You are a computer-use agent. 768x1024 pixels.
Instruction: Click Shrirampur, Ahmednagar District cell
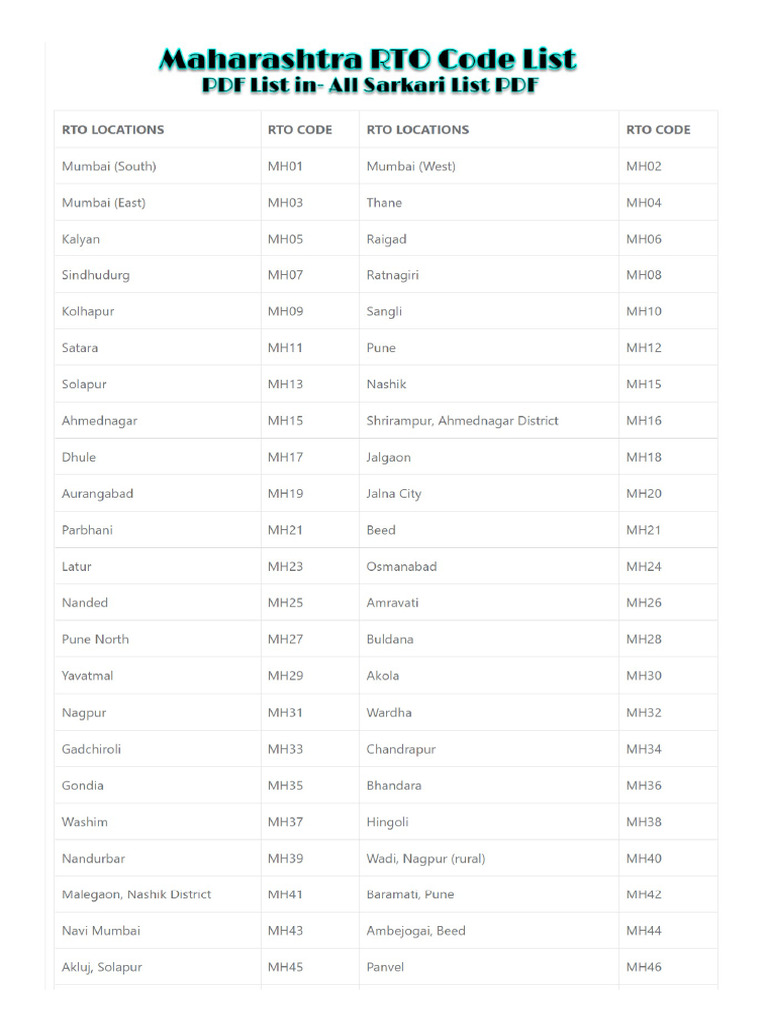pos(462,421)
